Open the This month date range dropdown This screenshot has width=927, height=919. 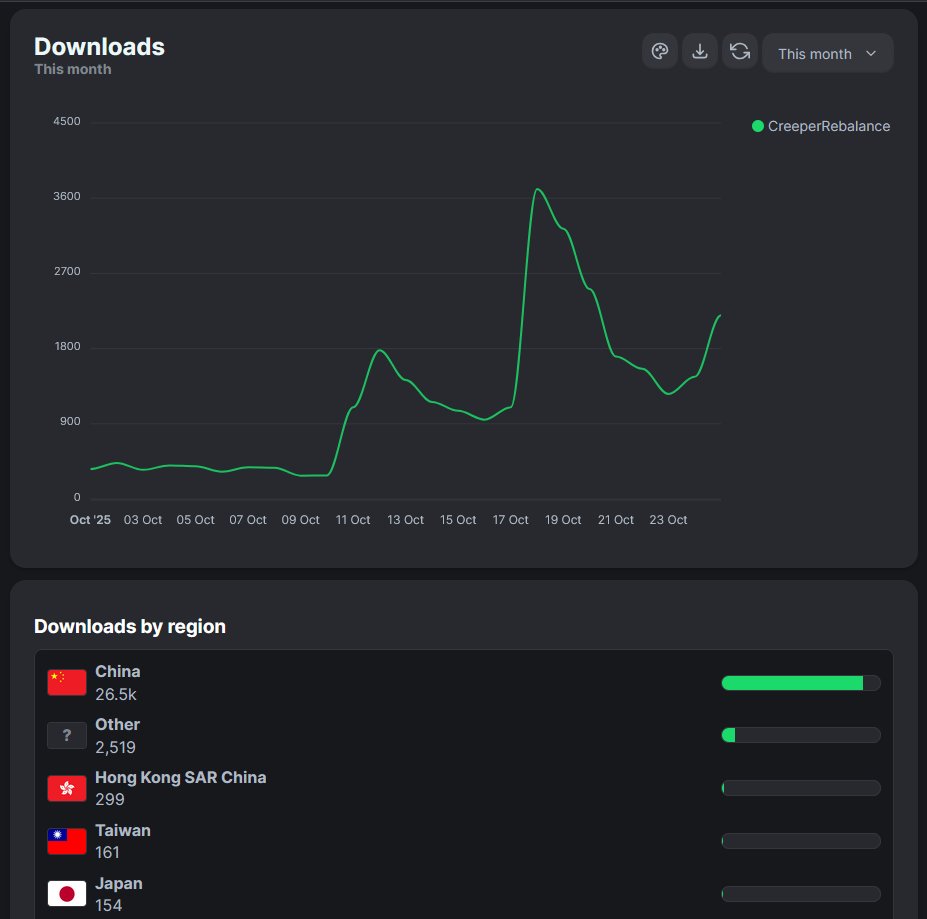click(x=827, y=52)
